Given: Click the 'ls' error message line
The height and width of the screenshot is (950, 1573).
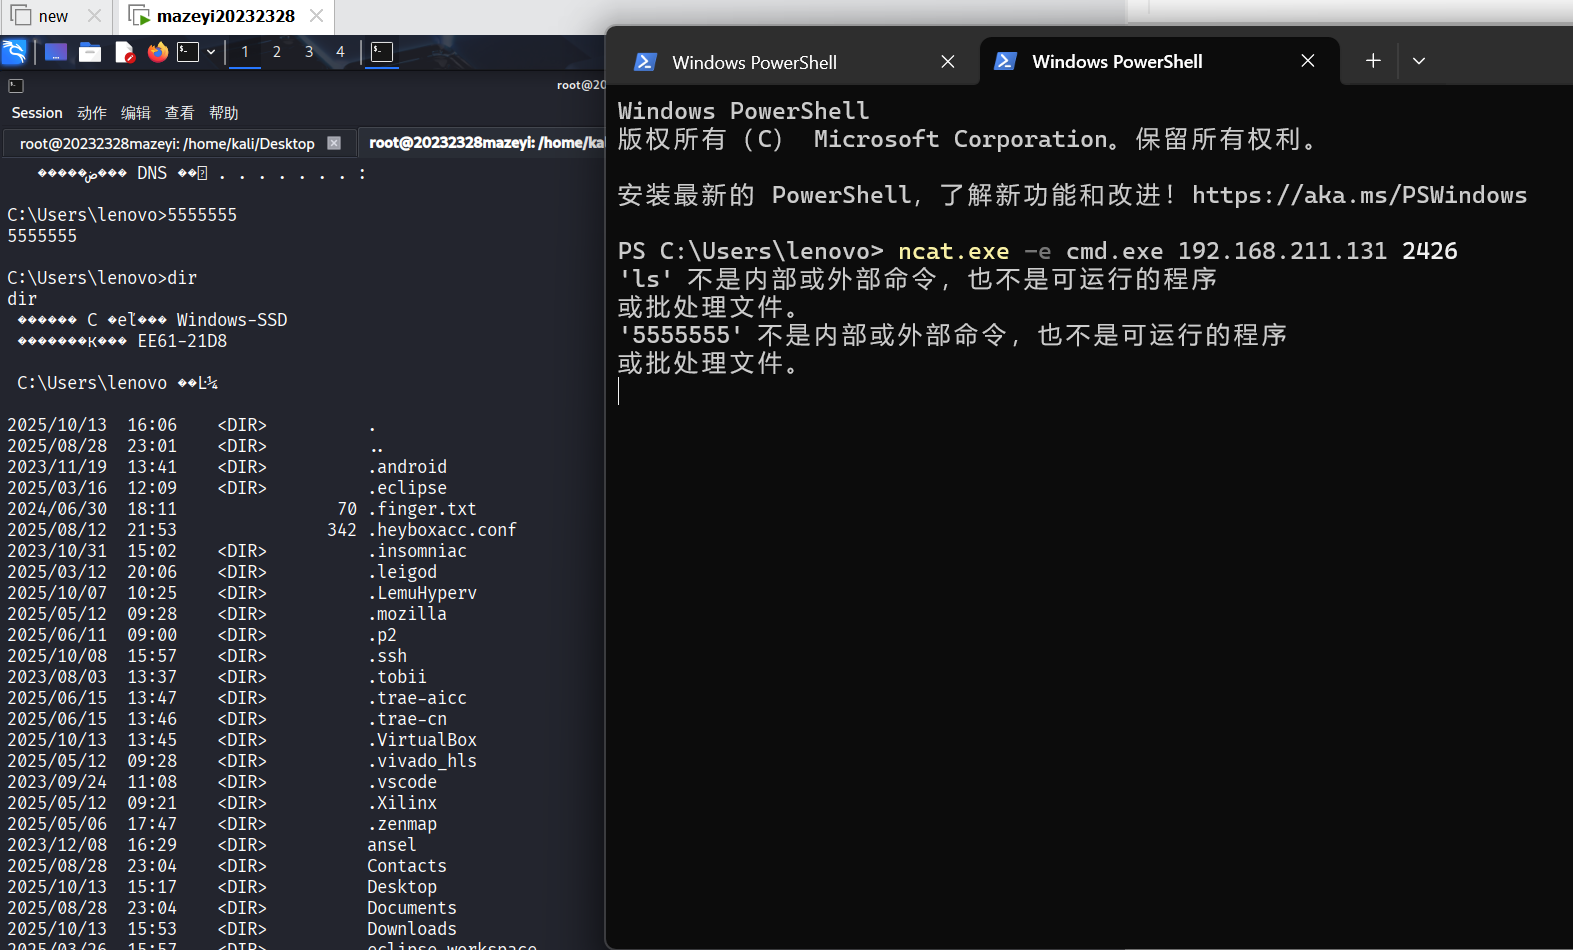Looking at the screenshot, I should [x=917, y=279].
